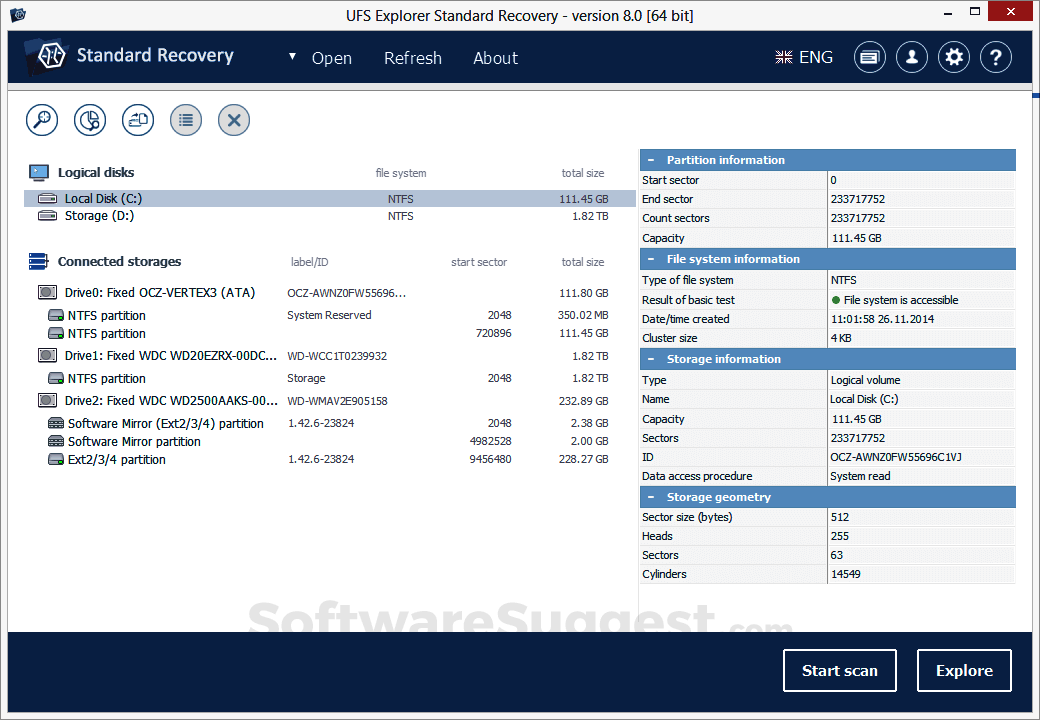Screen dimensions: 1040x720
Task: Collapse the Storage geometry section
Action: [x=651, y=497]
